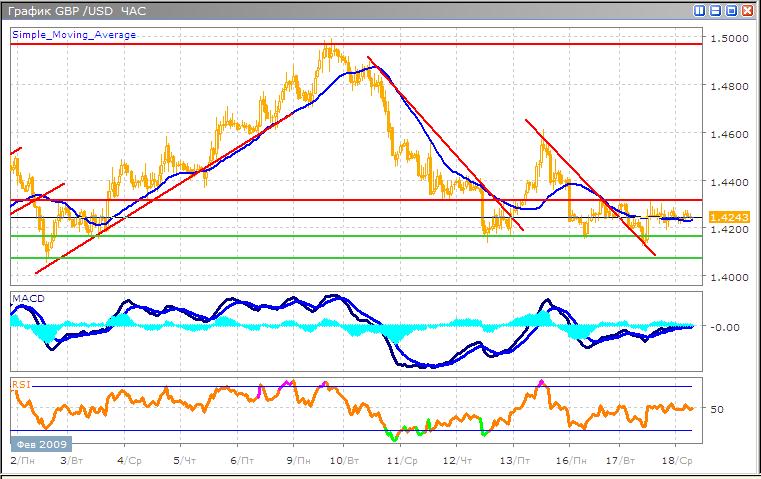Click the horizontal tile icon in title bar
Viewport: 761px width, 479px height.
pos(716,11)
